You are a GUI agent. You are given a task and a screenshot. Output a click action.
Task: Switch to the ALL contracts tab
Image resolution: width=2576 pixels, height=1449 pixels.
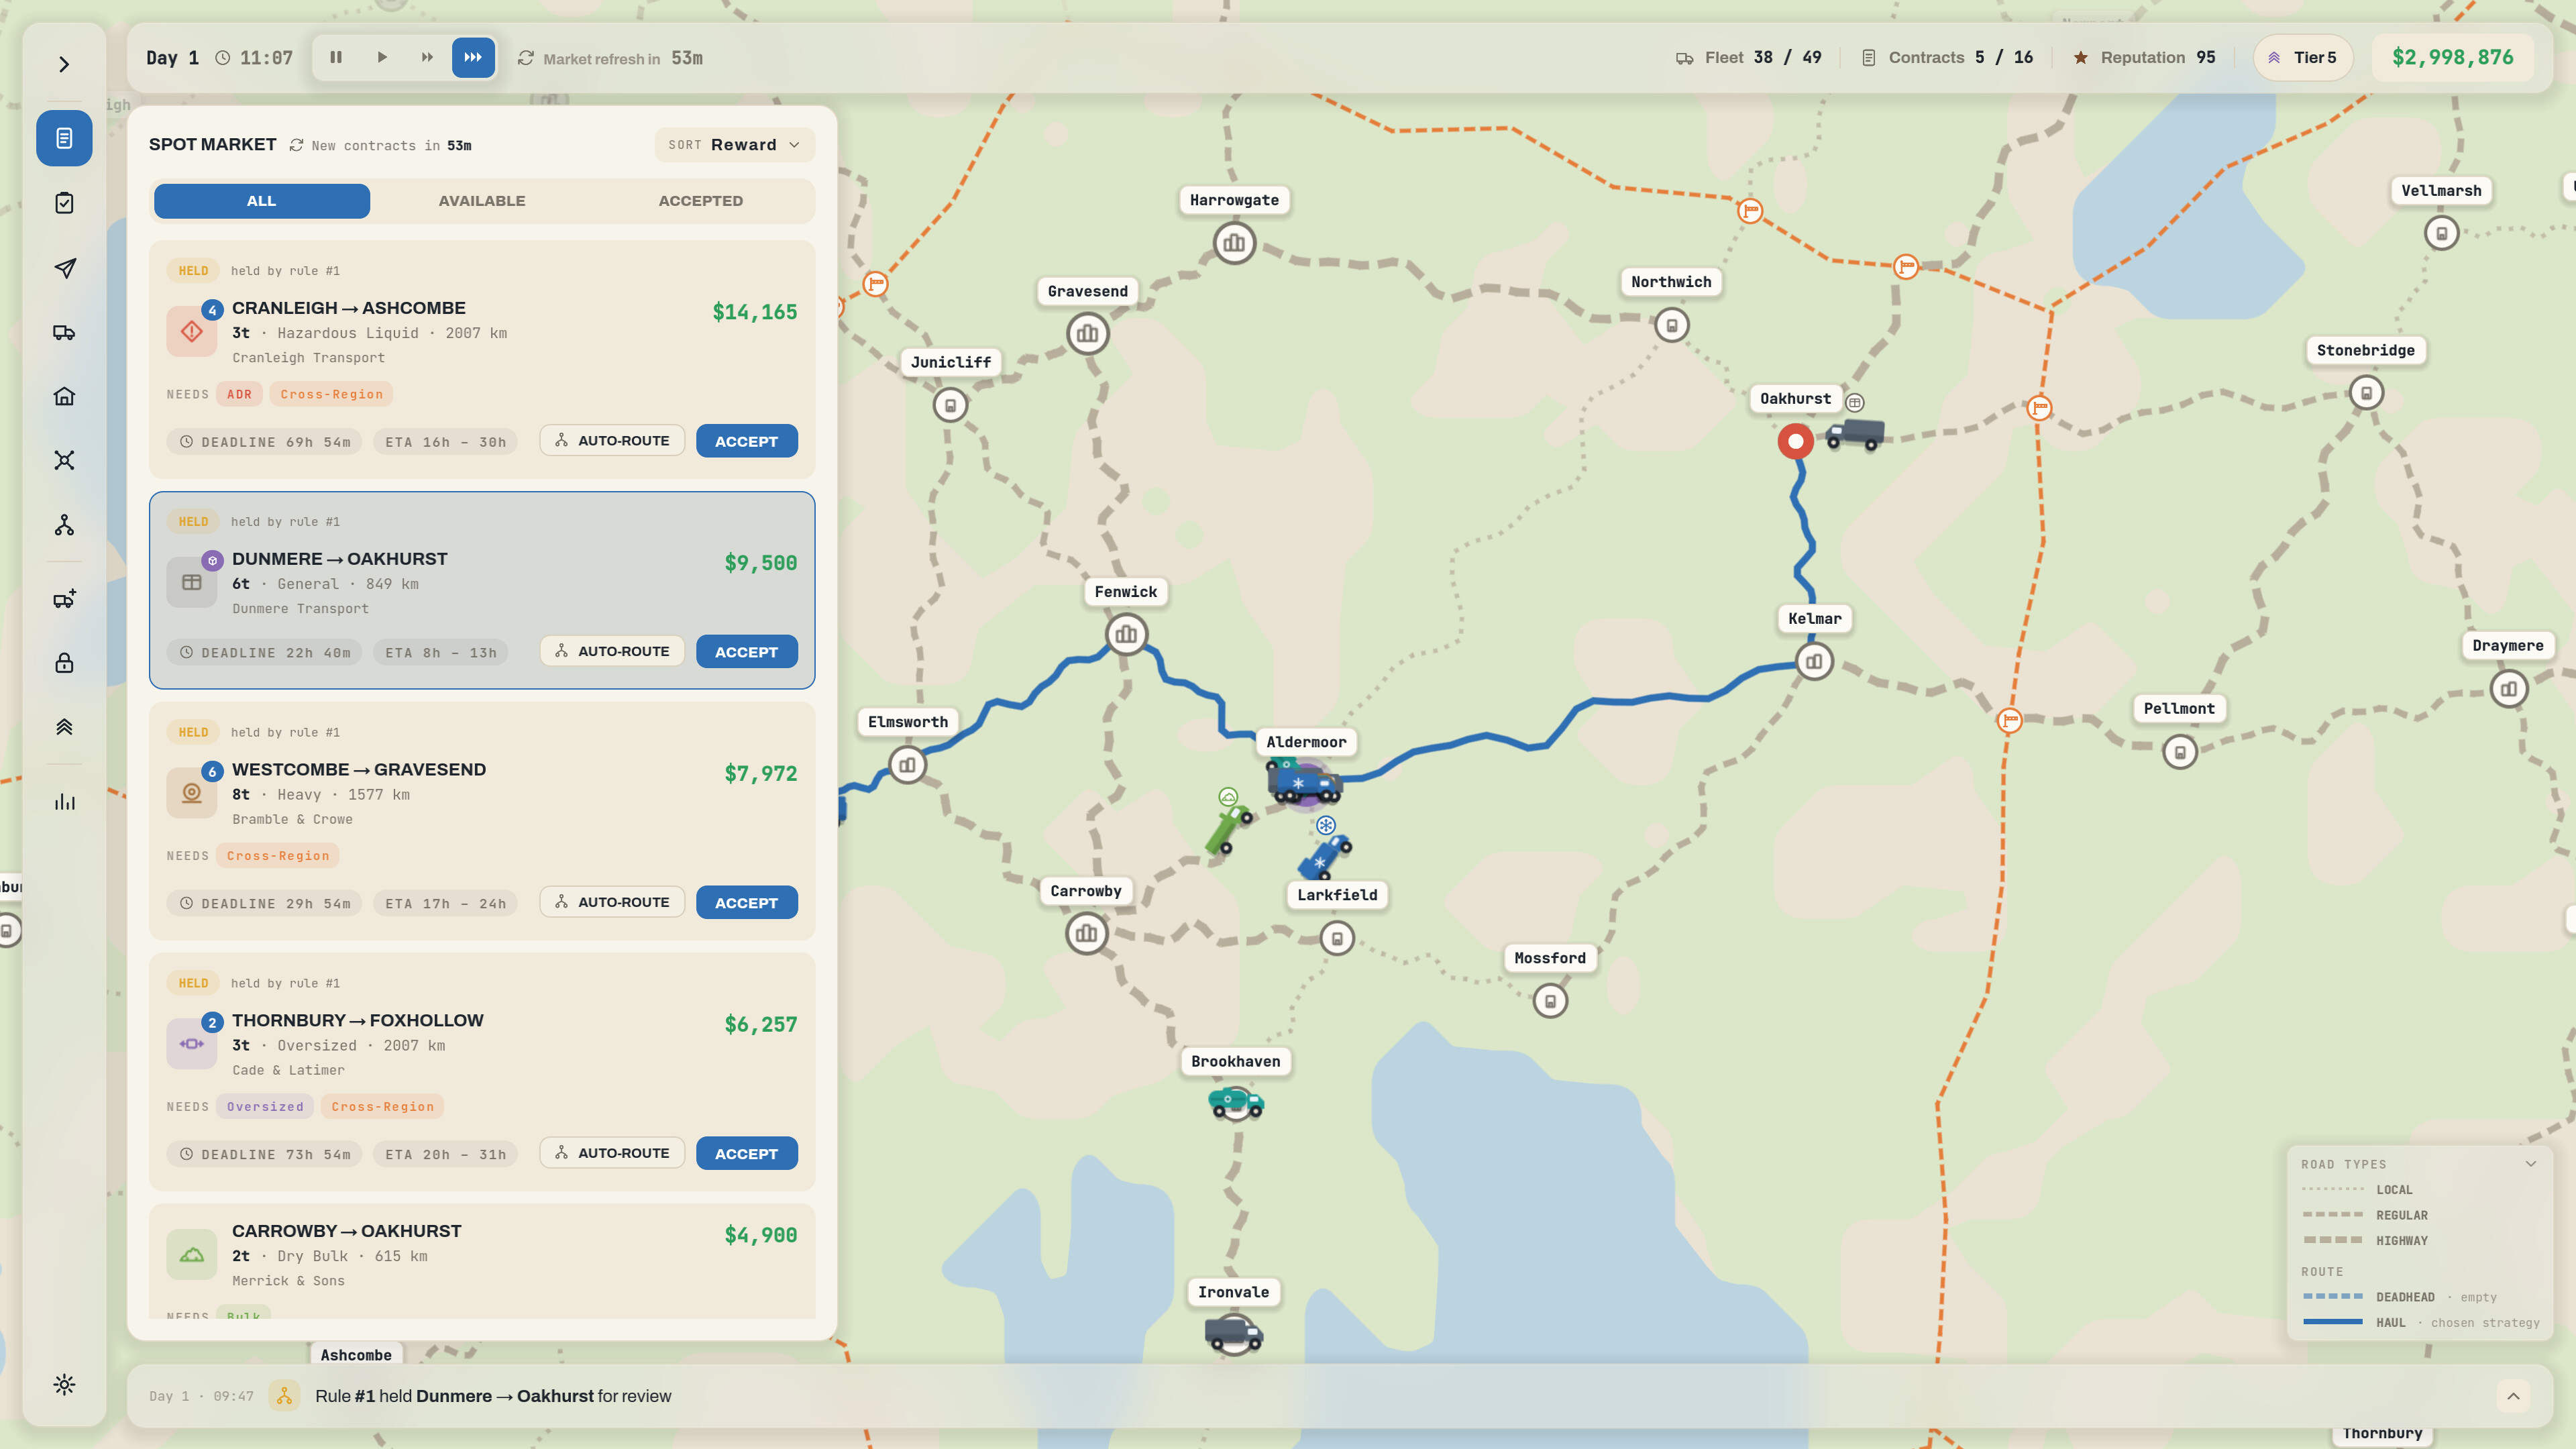point(262,201)
